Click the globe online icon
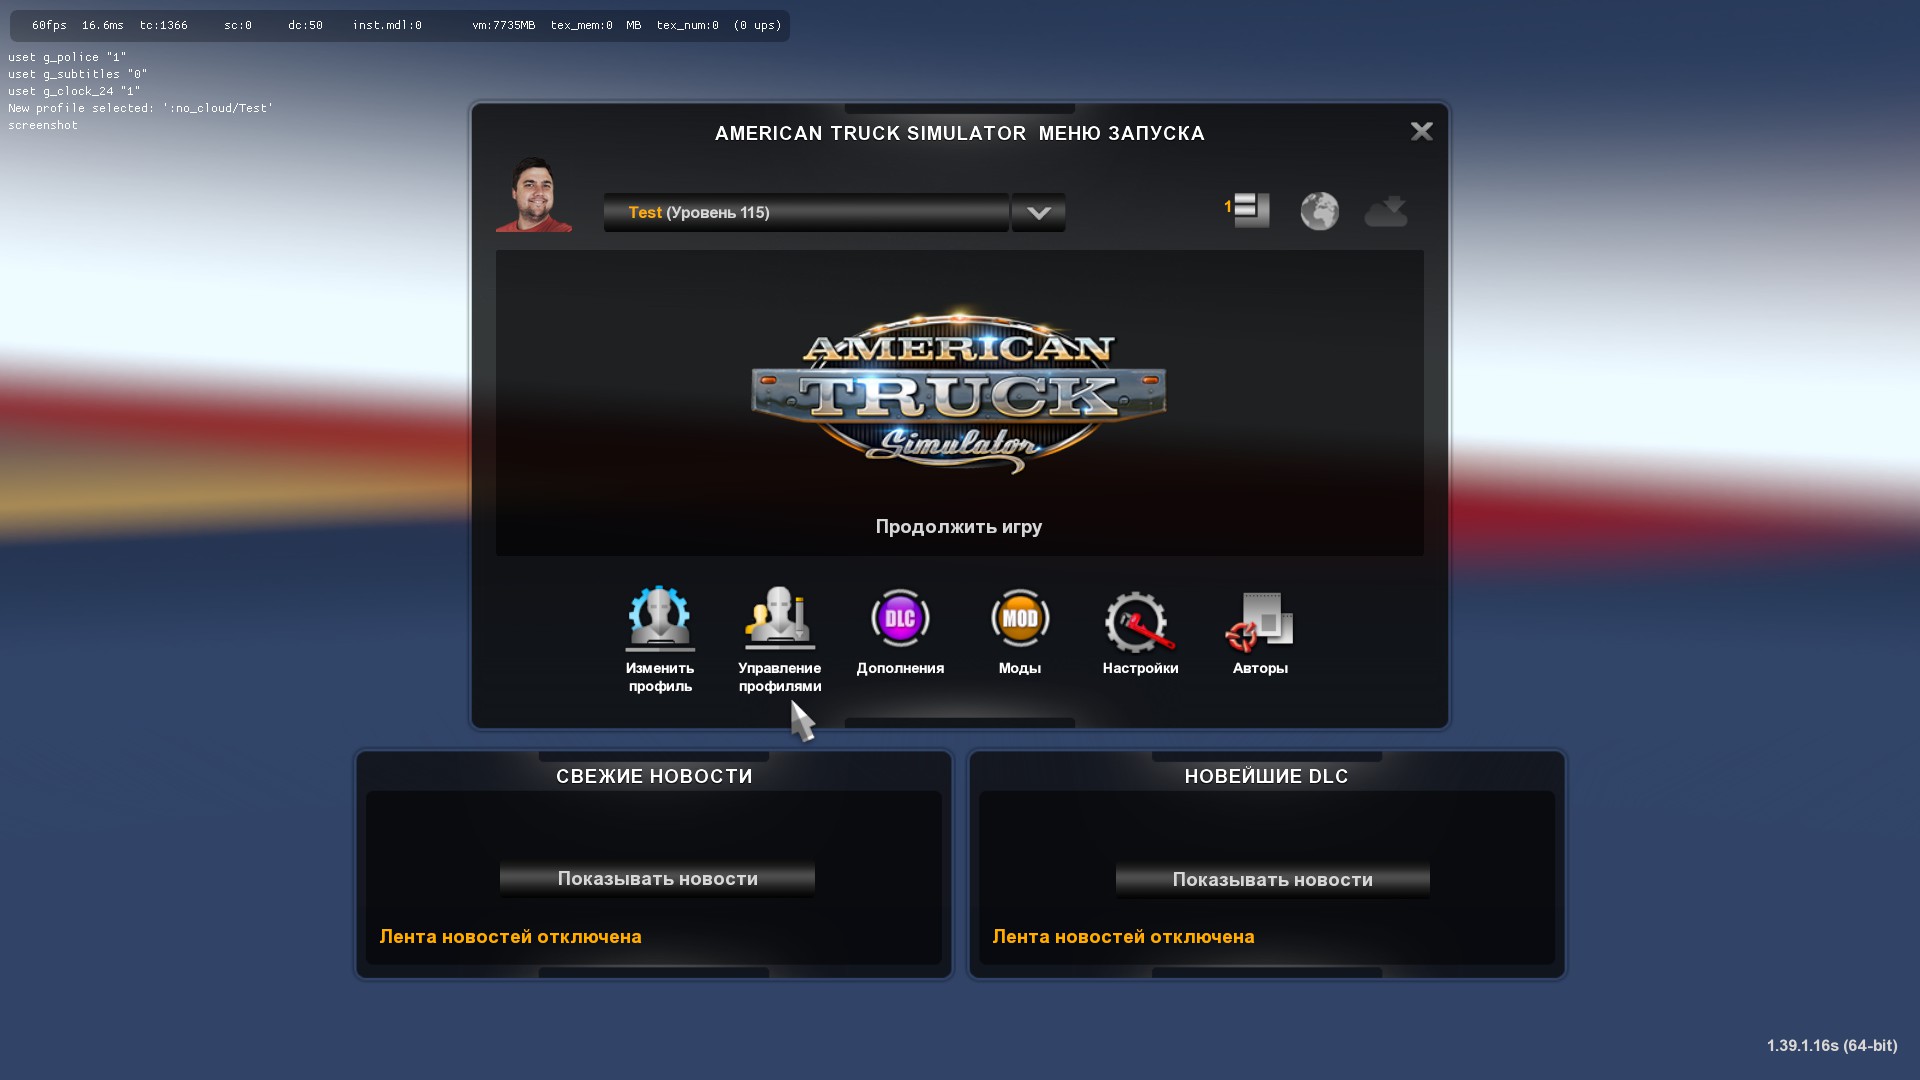This screenshot has height=1080, width=1920. pos(1319,211)
